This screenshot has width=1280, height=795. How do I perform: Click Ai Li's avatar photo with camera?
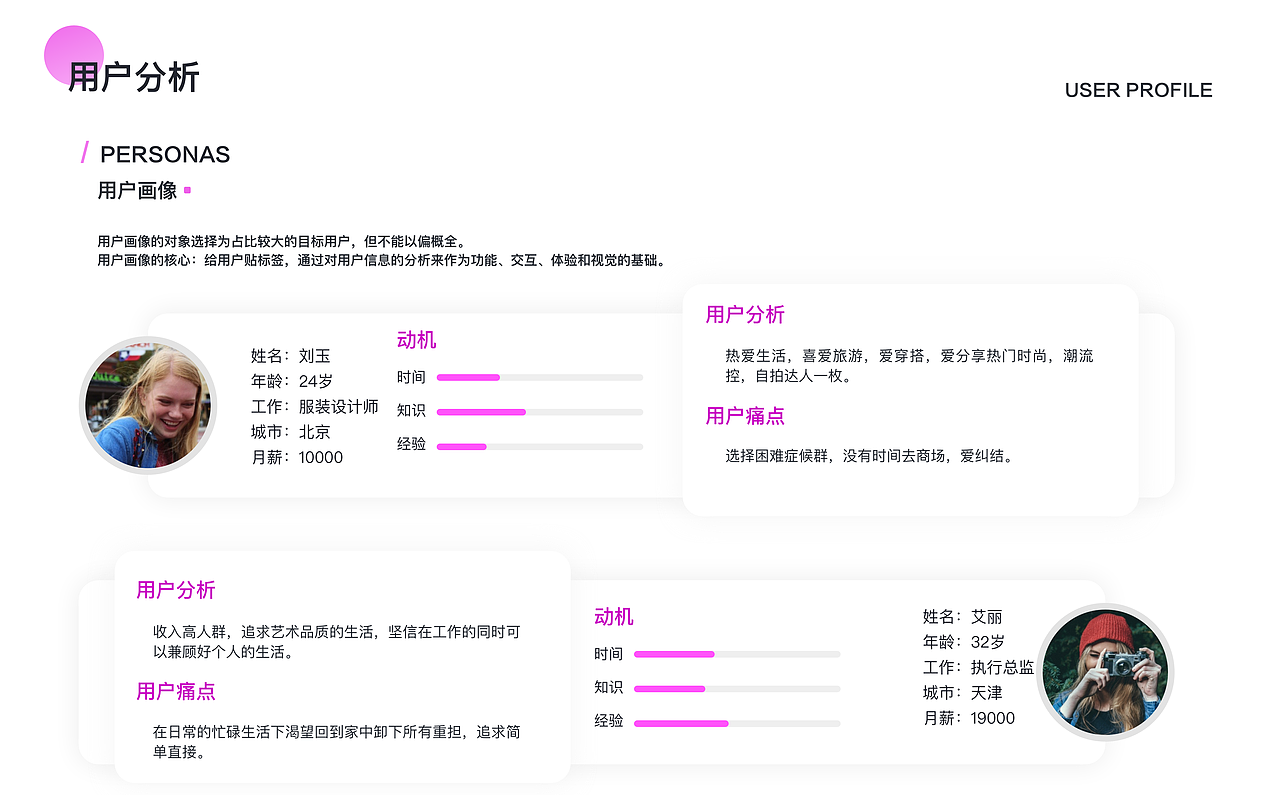pyautogui.click(x=1105, y=672)
